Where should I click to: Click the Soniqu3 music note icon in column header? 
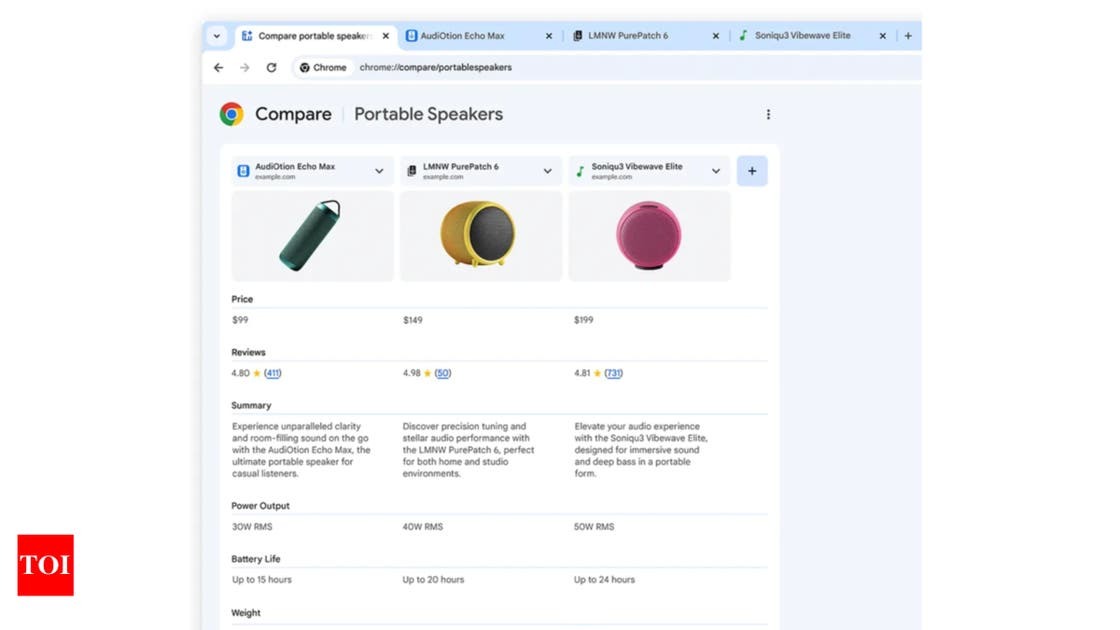(580, 171)
